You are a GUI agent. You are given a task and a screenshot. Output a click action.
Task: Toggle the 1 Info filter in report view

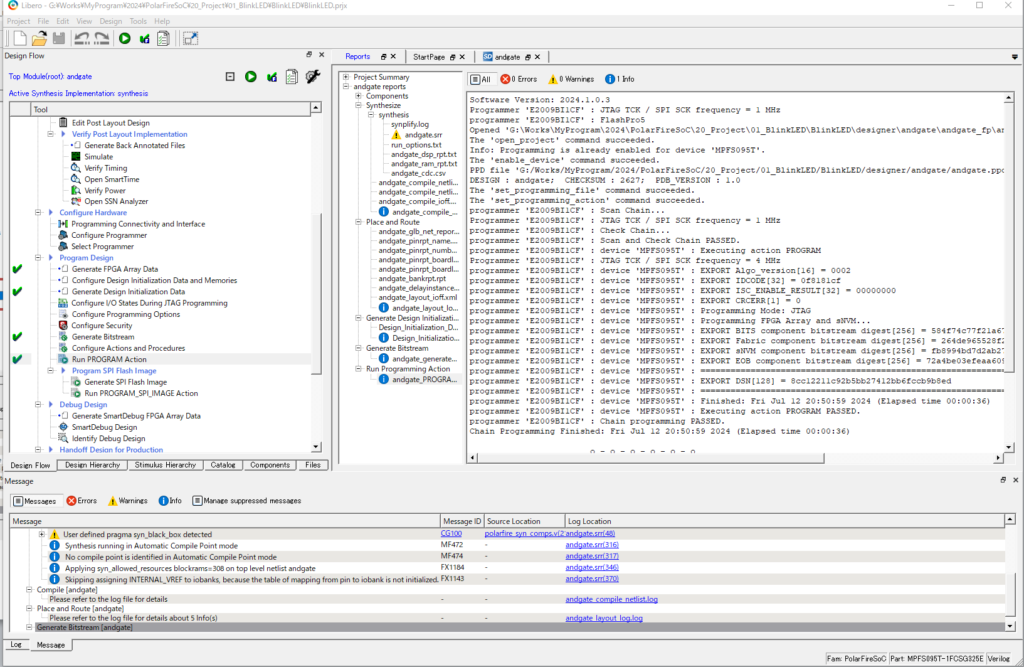coord(618,79)
